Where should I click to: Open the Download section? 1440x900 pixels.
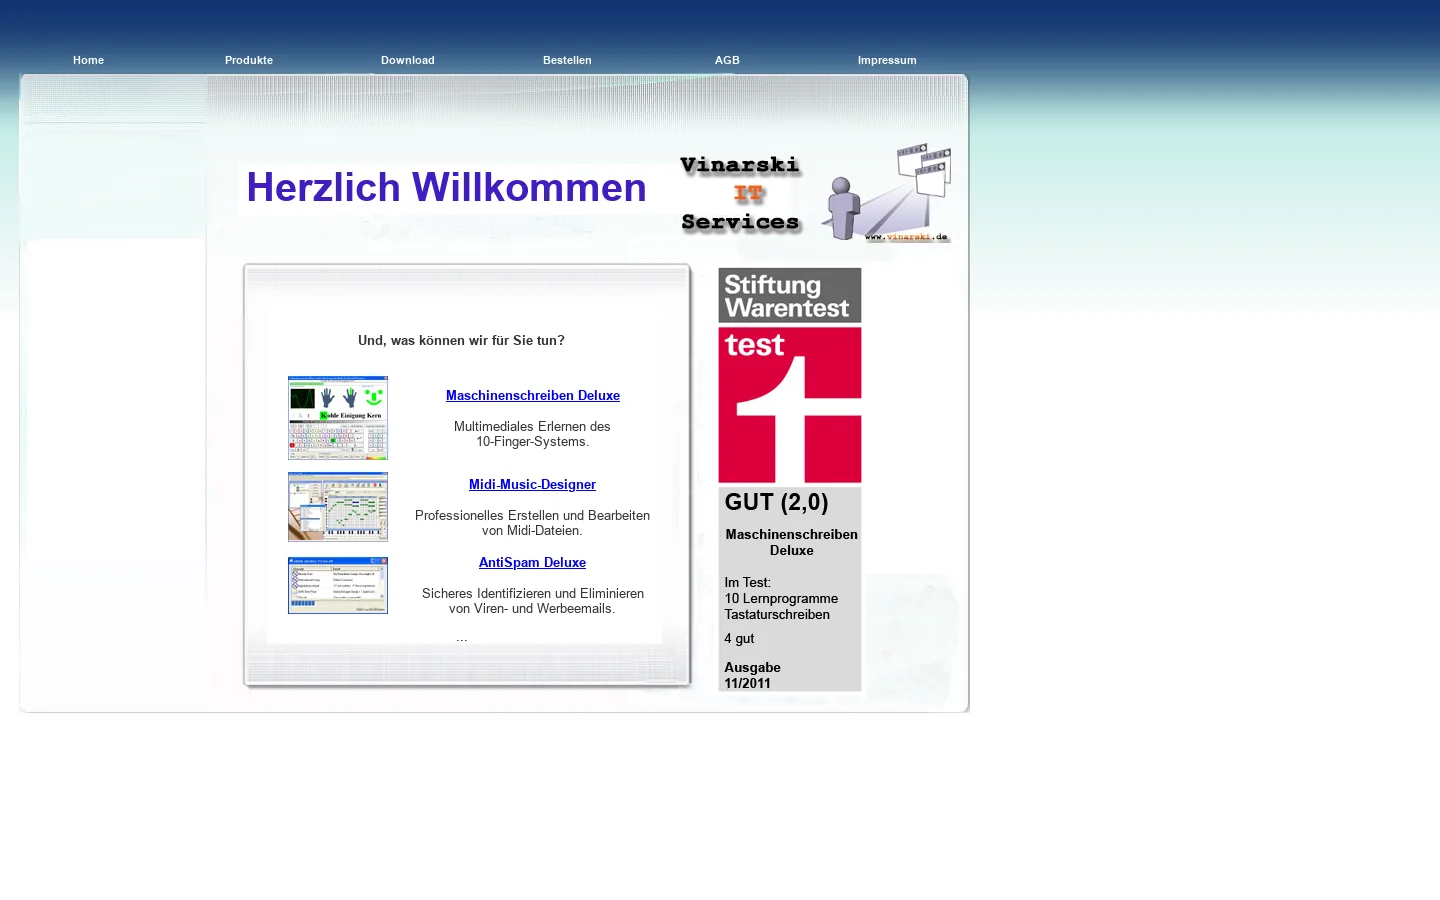(x=408, y=60)
